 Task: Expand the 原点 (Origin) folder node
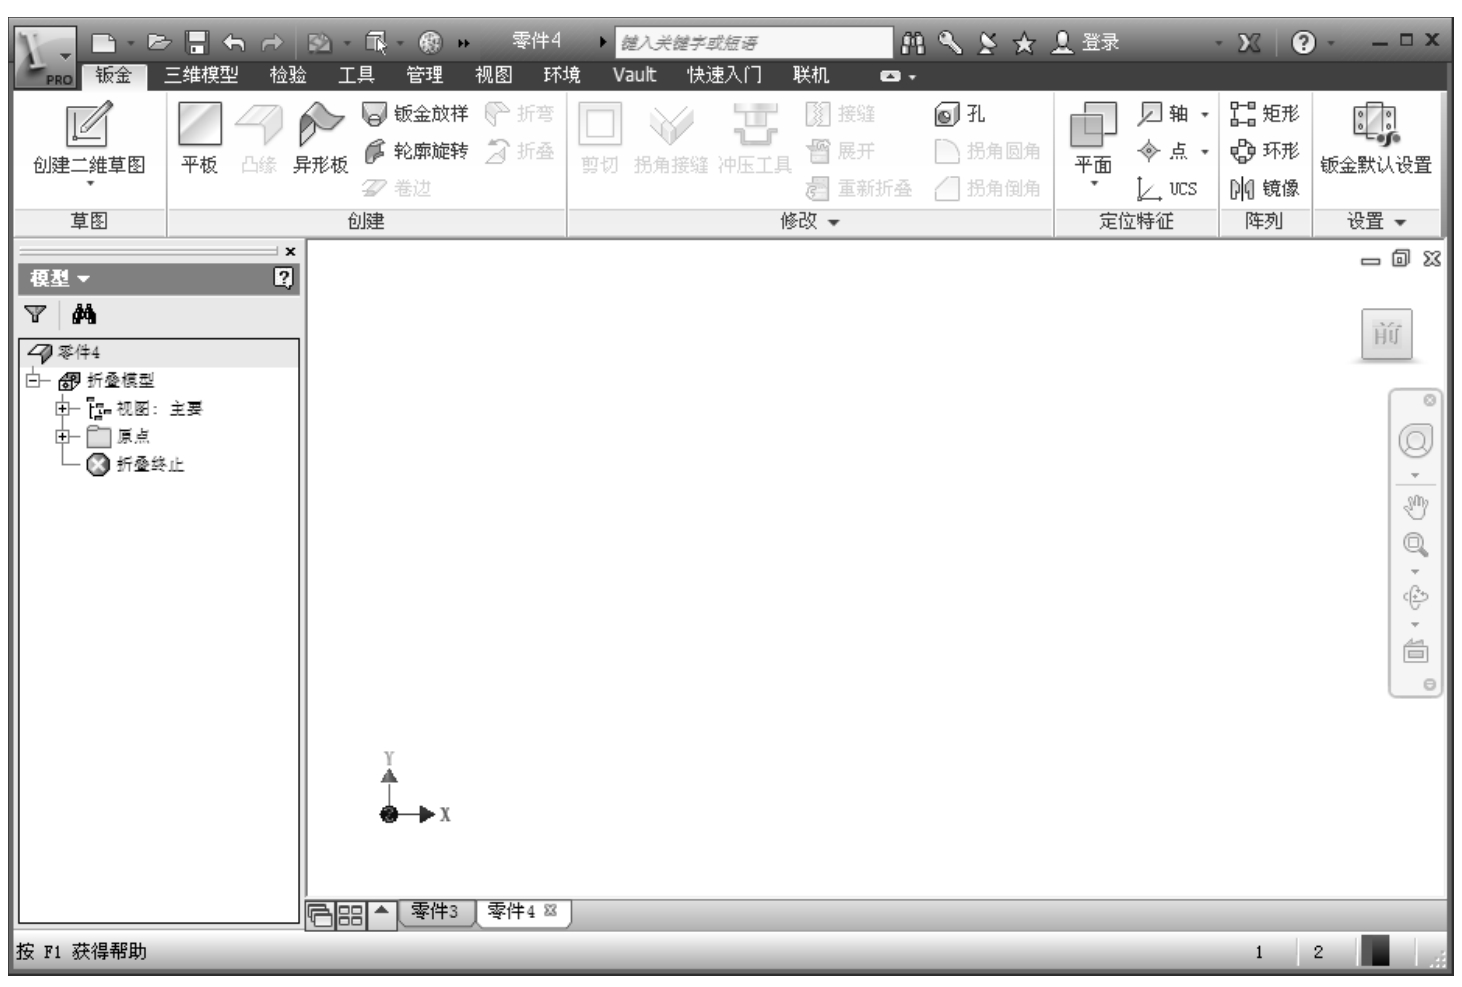[x=63, y=436]
